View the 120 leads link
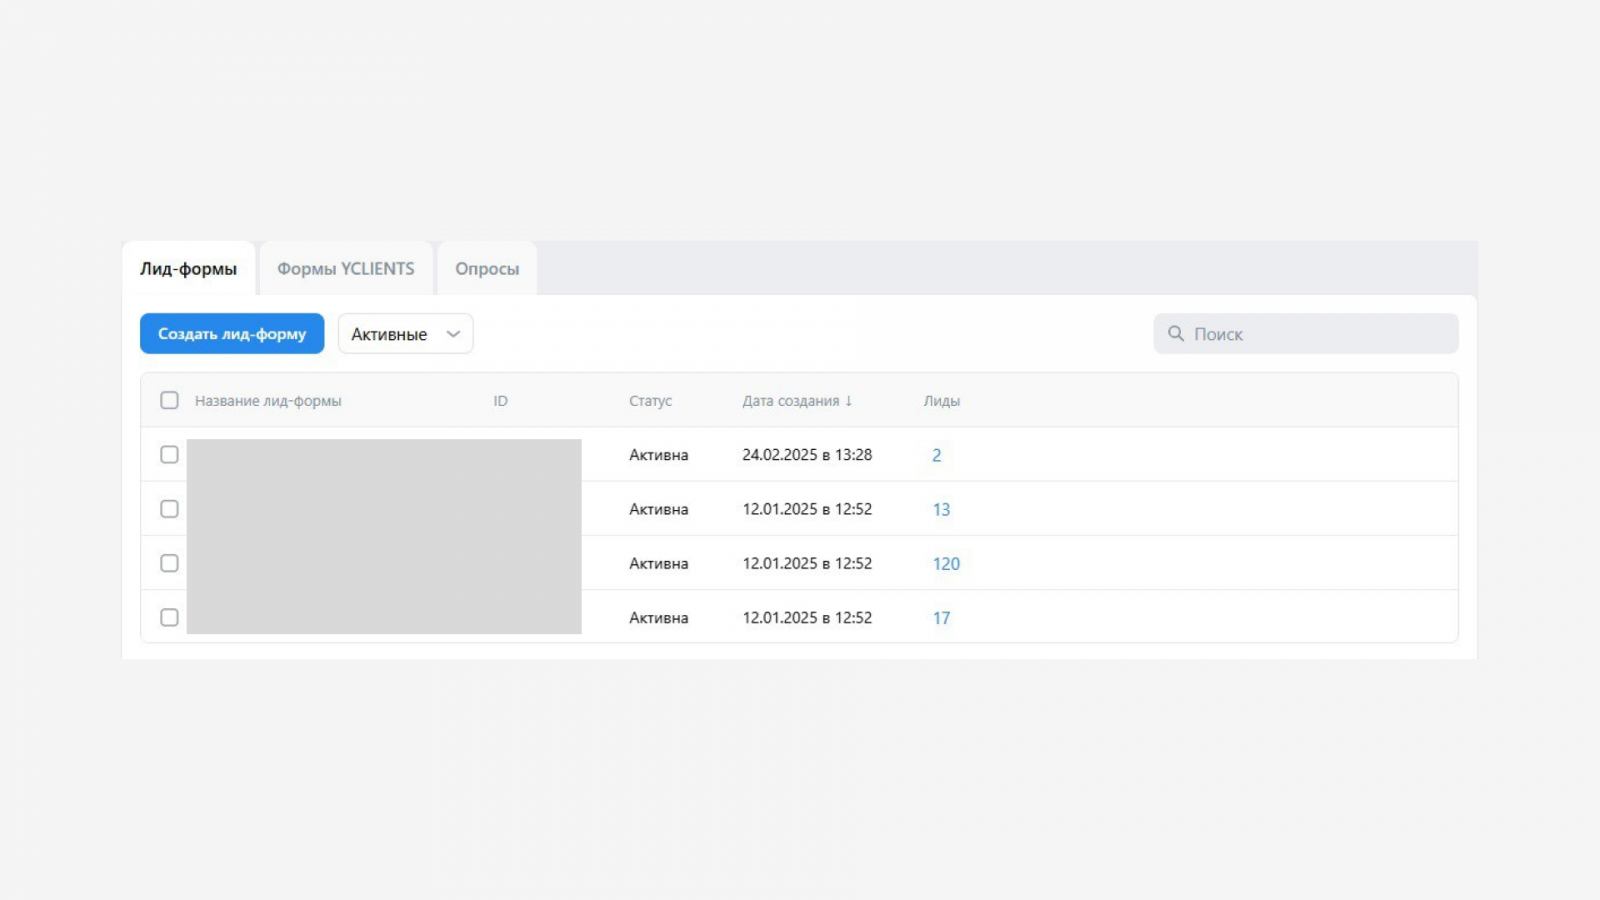This screenshot has width=1600, height=900. tap(946, 564)
